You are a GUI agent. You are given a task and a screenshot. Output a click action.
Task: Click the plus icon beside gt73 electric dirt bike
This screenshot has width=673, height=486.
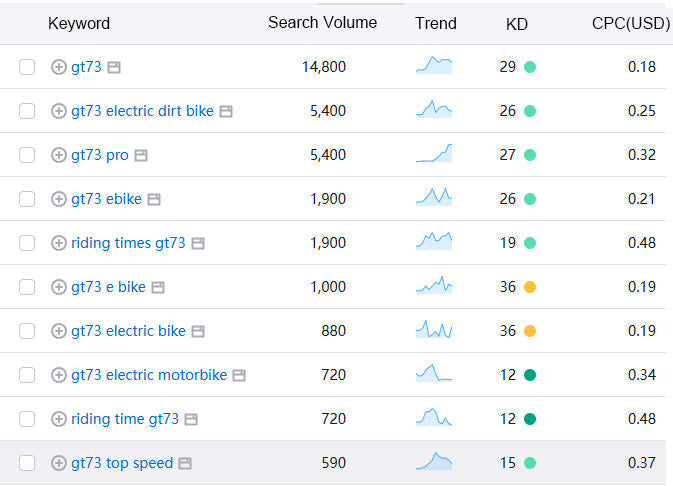(59, 111)
